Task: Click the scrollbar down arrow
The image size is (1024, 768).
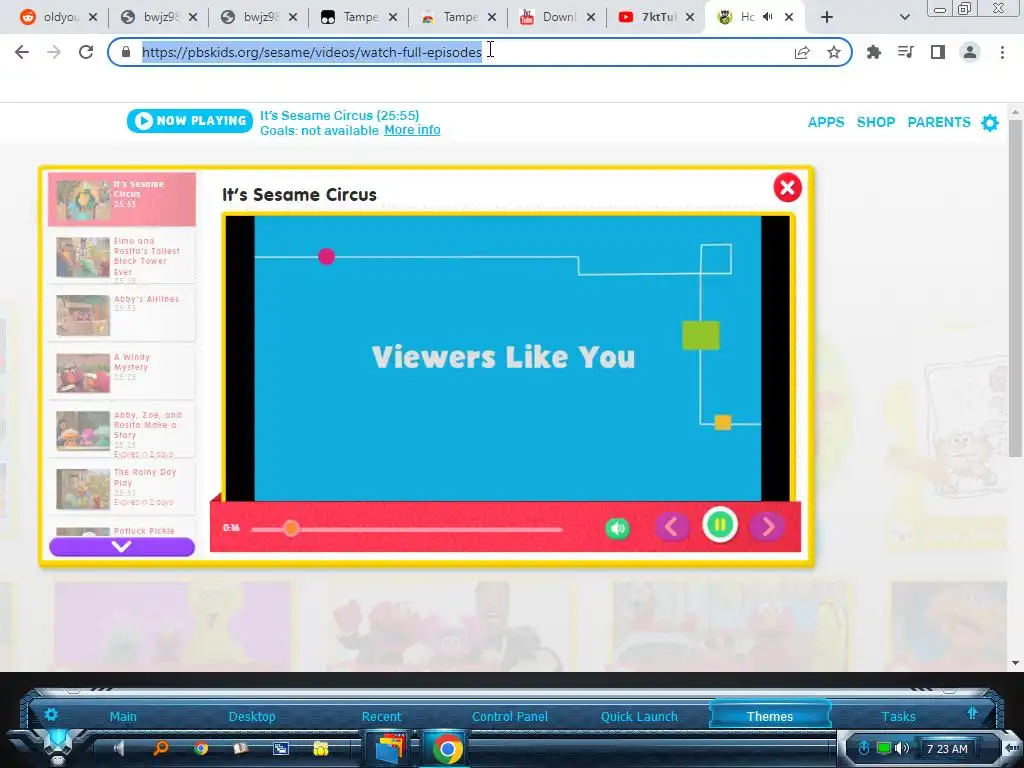Action: [1015, 663]
